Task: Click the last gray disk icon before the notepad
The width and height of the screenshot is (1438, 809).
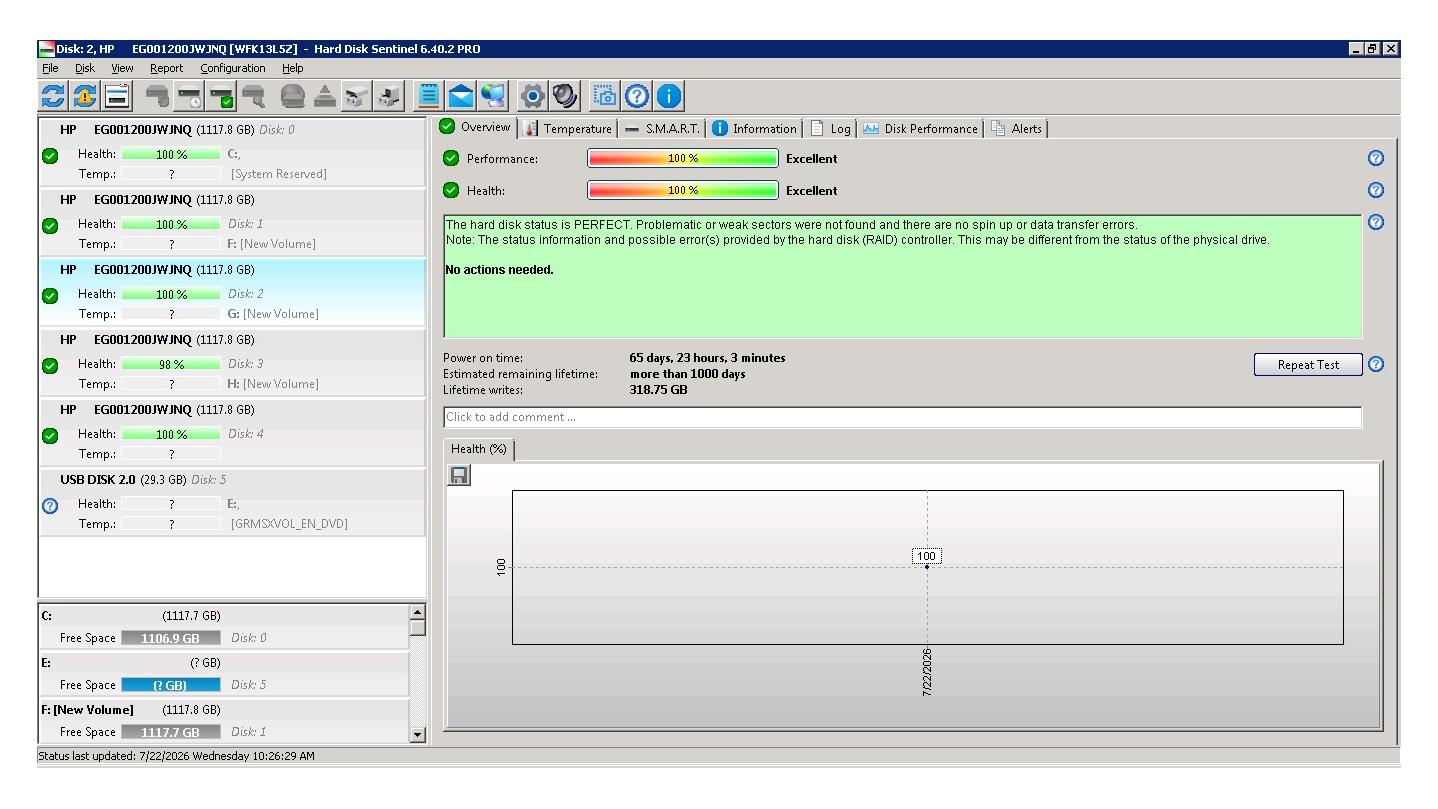Action: tap(390, 96)
